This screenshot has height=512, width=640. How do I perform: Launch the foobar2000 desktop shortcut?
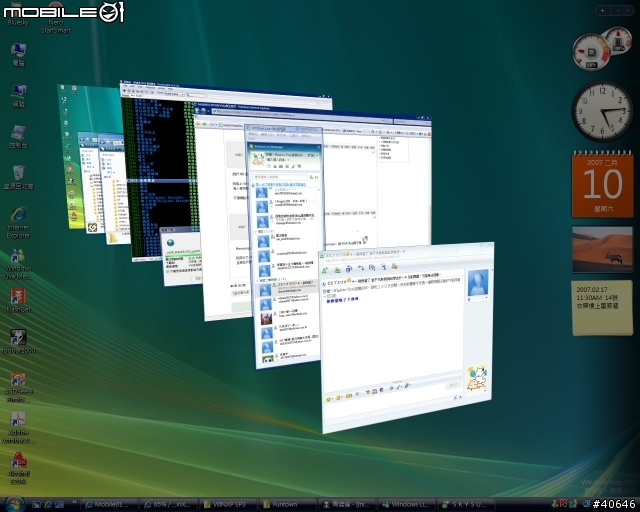[18, 341]
